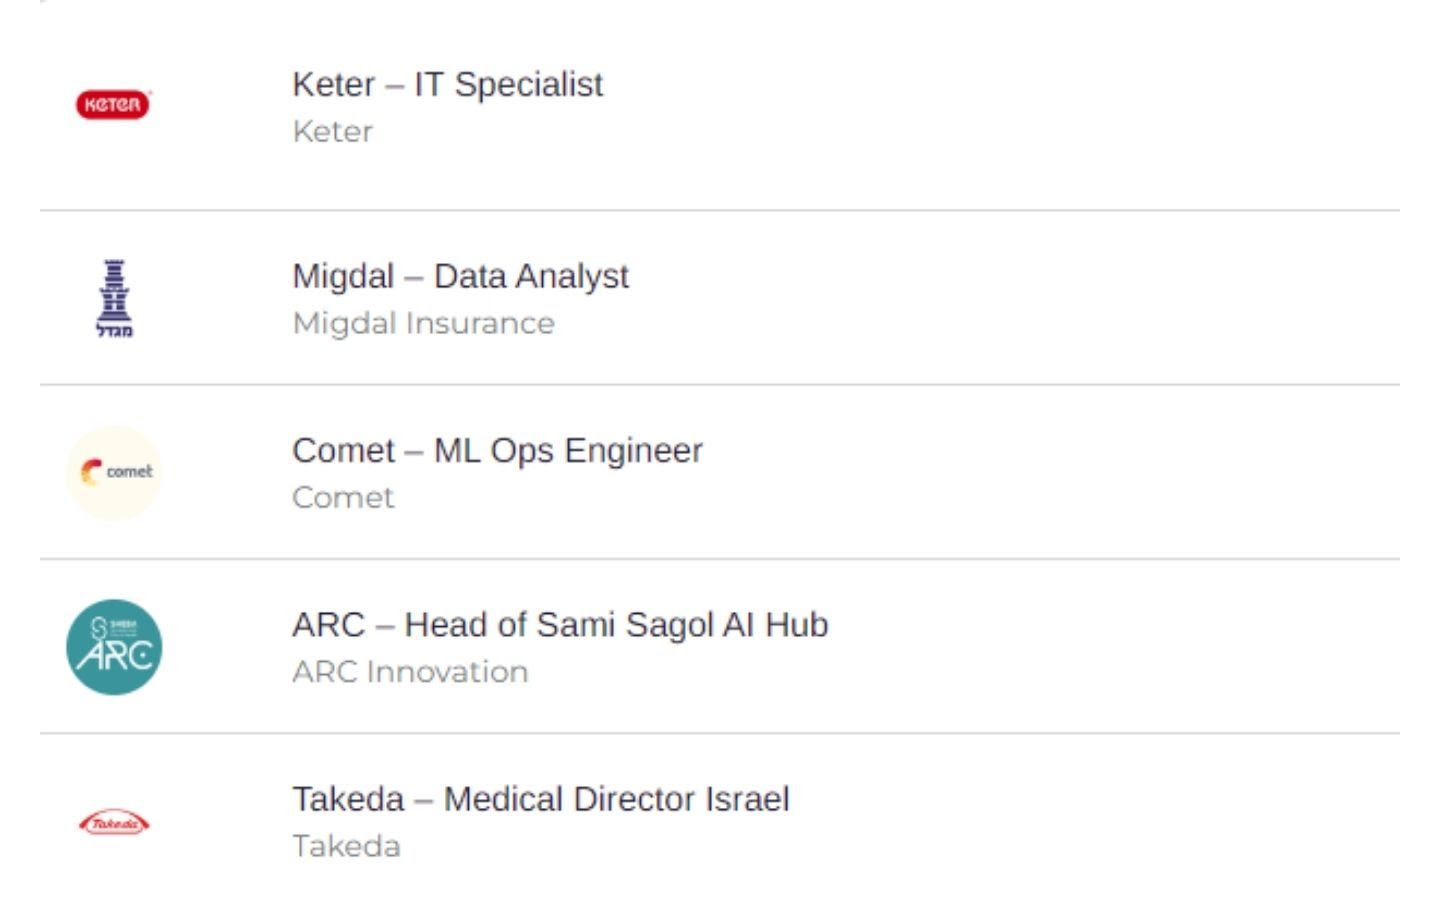Open Comet – ML Ops Engineer listing
The height and width of the screenshot is (900, 1440).
tap(497, 450)
